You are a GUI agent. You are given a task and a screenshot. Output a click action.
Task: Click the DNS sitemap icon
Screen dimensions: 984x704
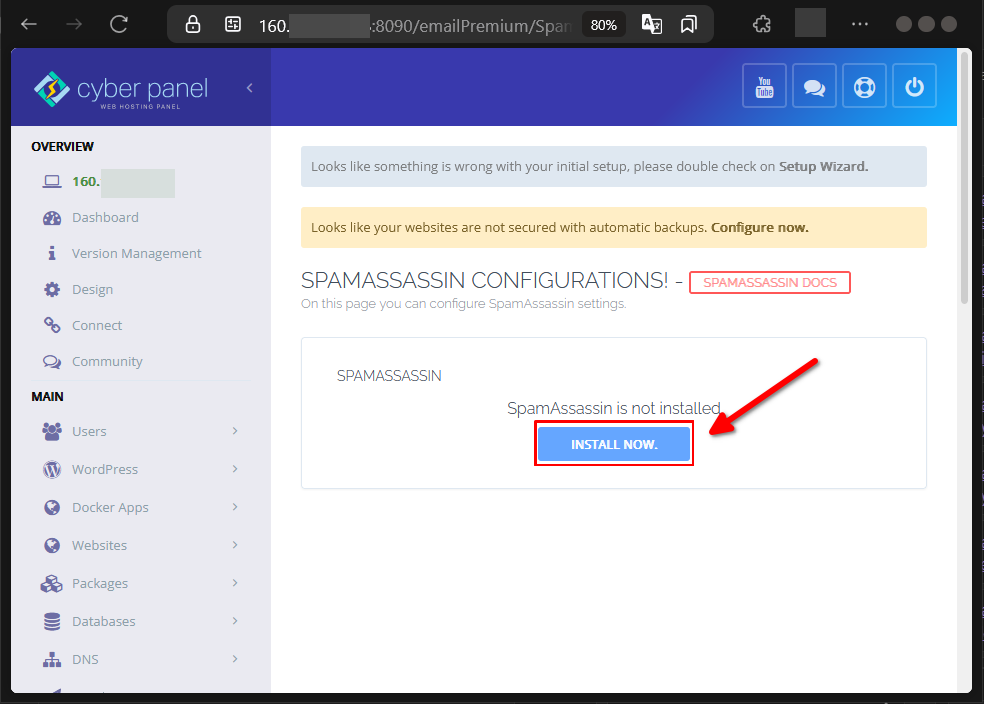point(52,660)
